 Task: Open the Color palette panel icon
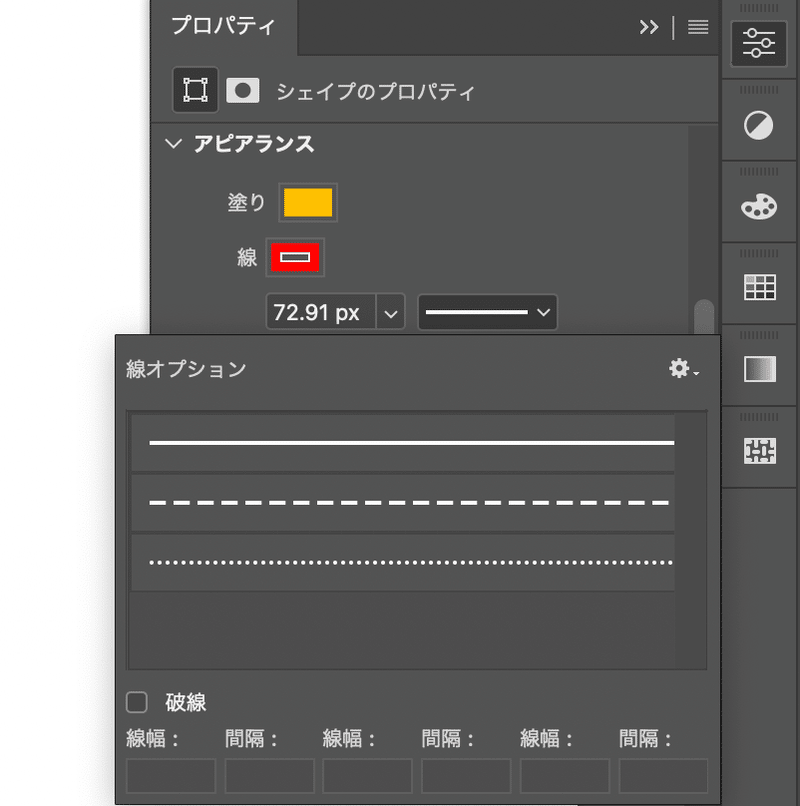tap(759, 207)
